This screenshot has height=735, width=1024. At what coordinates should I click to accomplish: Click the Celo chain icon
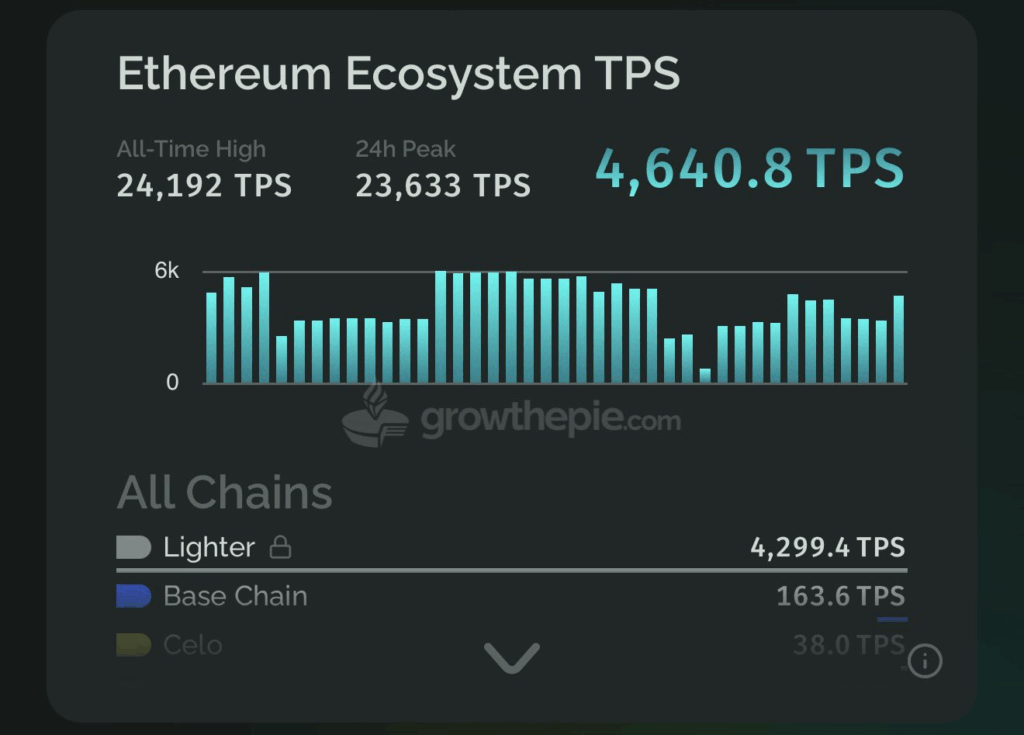[x=134, y=644]
